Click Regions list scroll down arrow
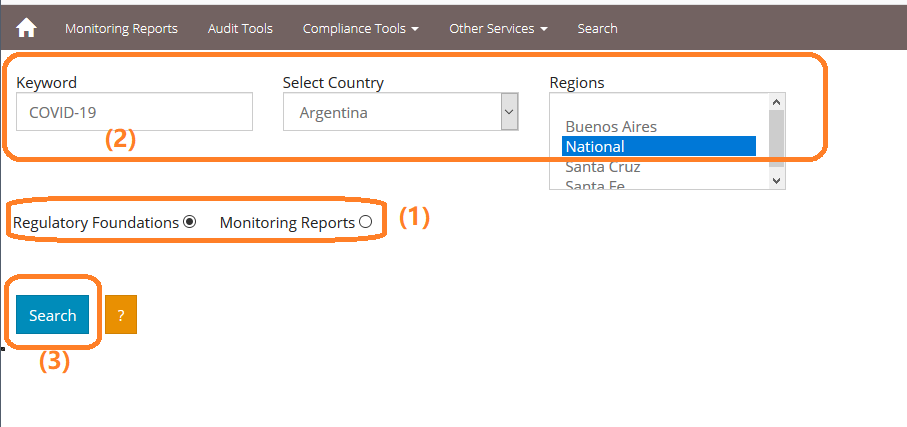 coord(776,181)
